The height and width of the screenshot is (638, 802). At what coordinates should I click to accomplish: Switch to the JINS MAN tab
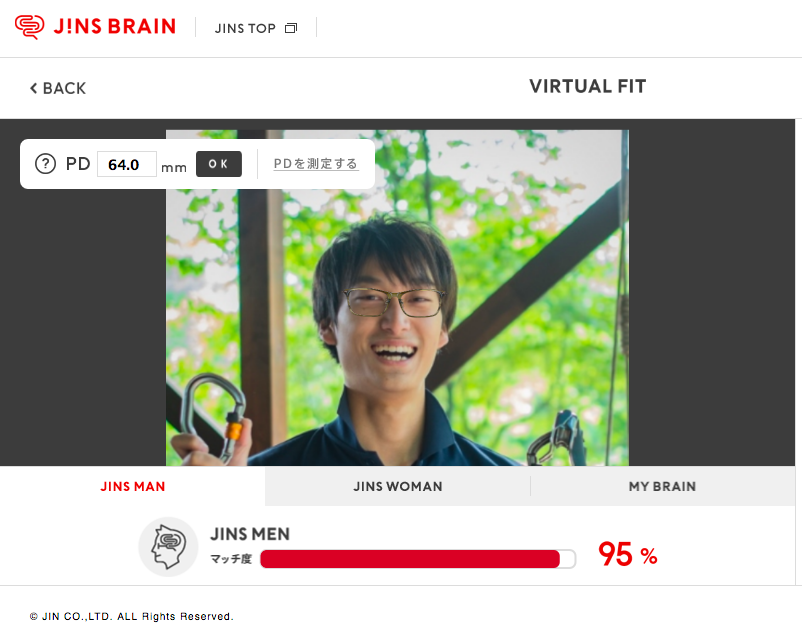132,486
